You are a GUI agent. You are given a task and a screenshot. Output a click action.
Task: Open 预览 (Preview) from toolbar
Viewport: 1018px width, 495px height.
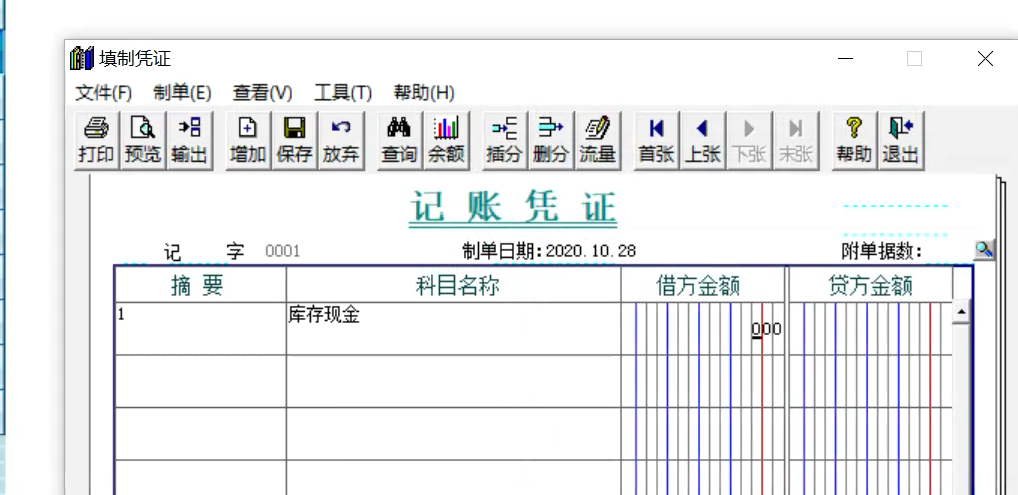tap(142, 140)
